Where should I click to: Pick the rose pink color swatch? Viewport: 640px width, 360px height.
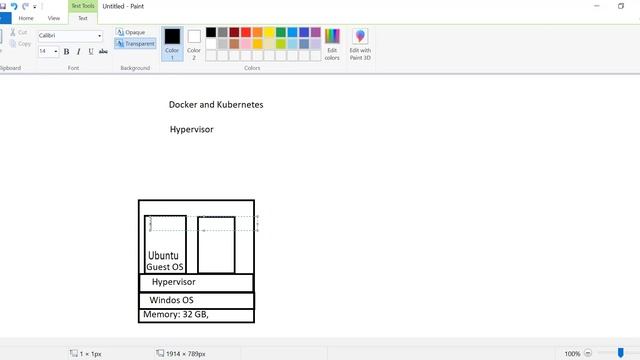point(246,44)
